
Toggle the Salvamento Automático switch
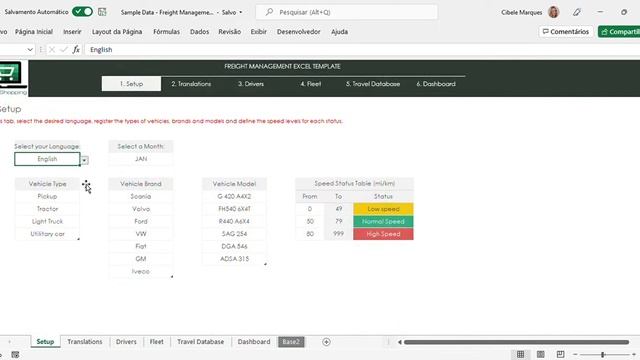point(82,12)
